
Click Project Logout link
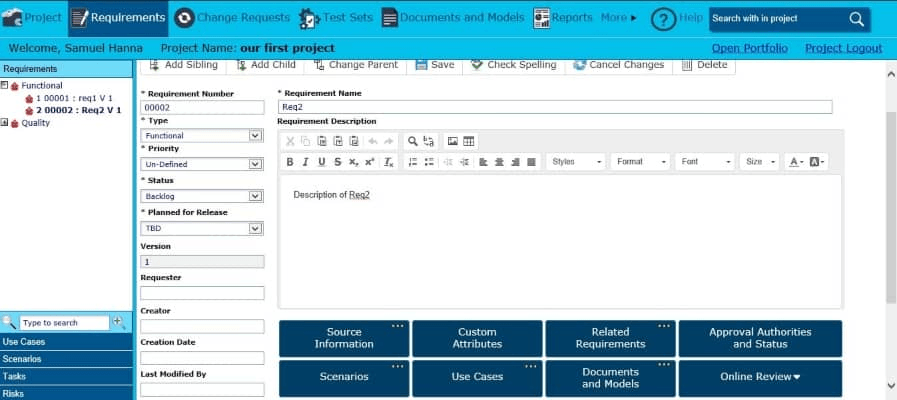coord(844,48)
